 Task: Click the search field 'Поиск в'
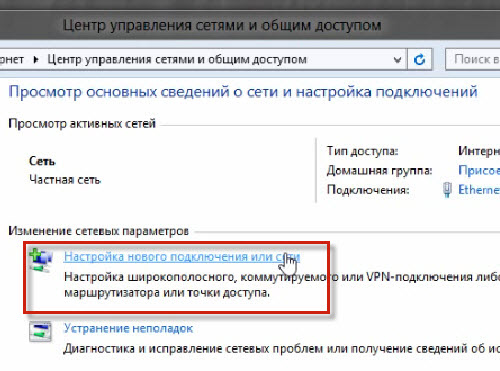click(x=473, y=59)
